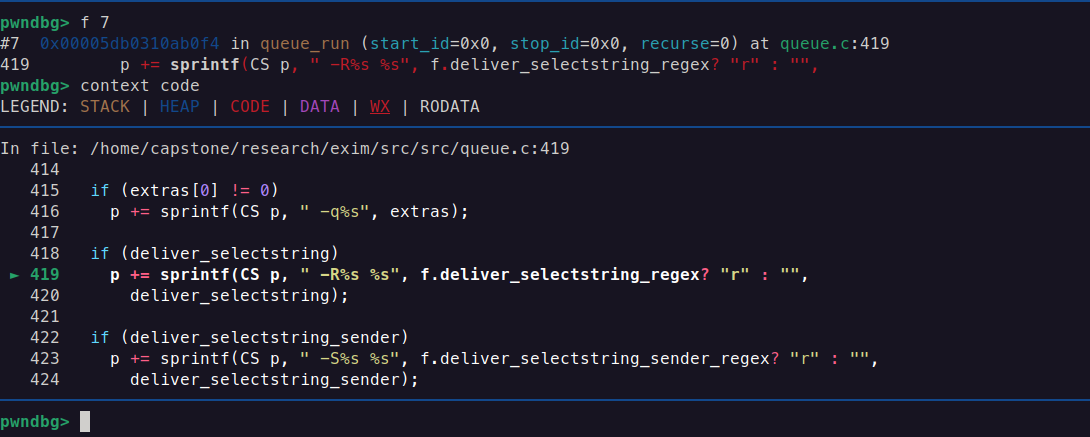Click the terminal cursor block at the prompt

click(x=85, y=422)
